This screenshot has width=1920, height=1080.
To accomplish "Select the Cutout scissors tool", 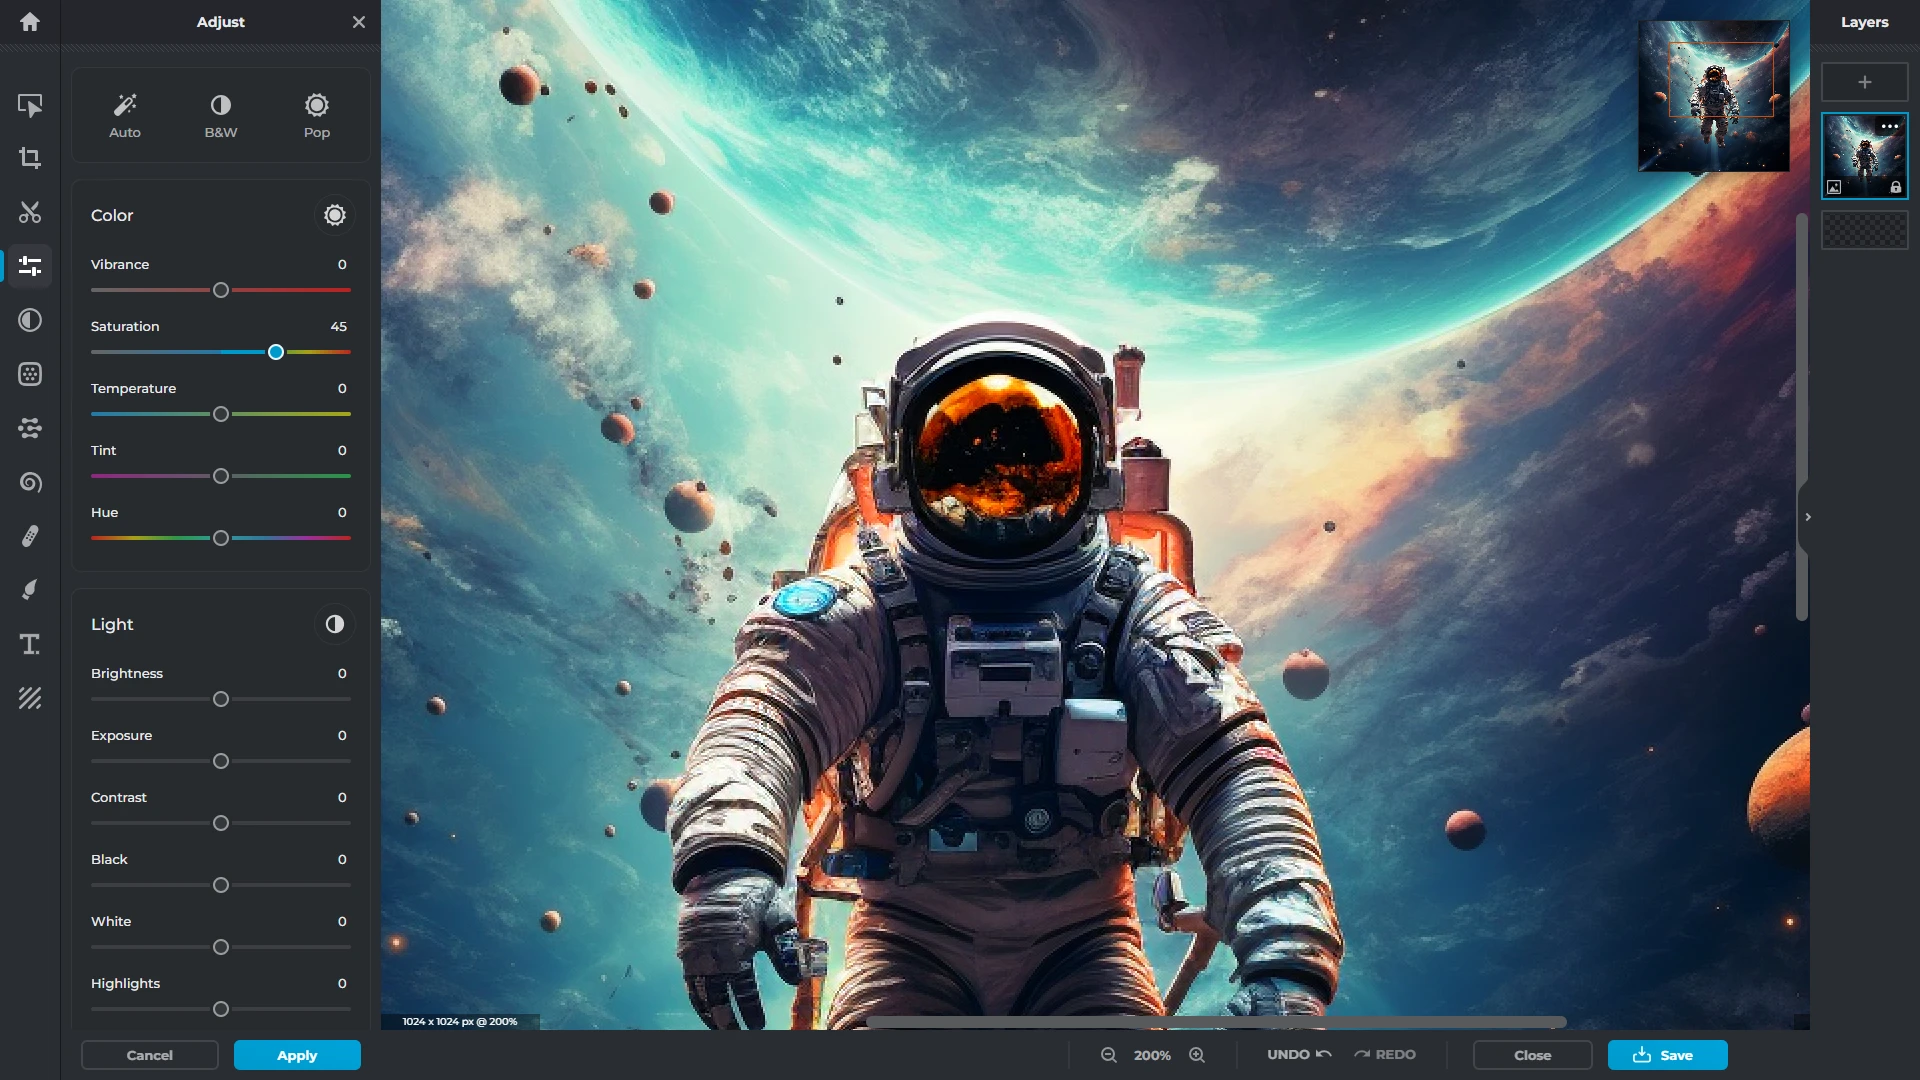I will (x=30, y=212).
